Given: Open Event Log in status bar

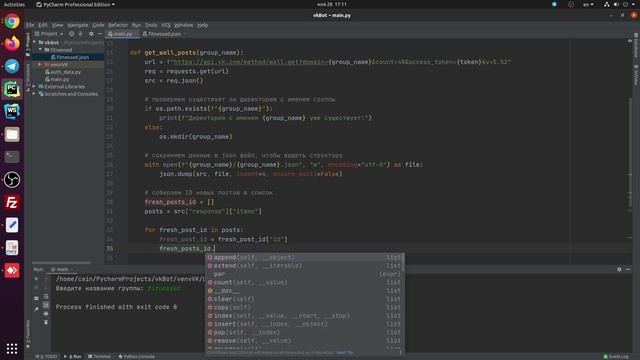Looking at the screenshot, I should 616,356.
